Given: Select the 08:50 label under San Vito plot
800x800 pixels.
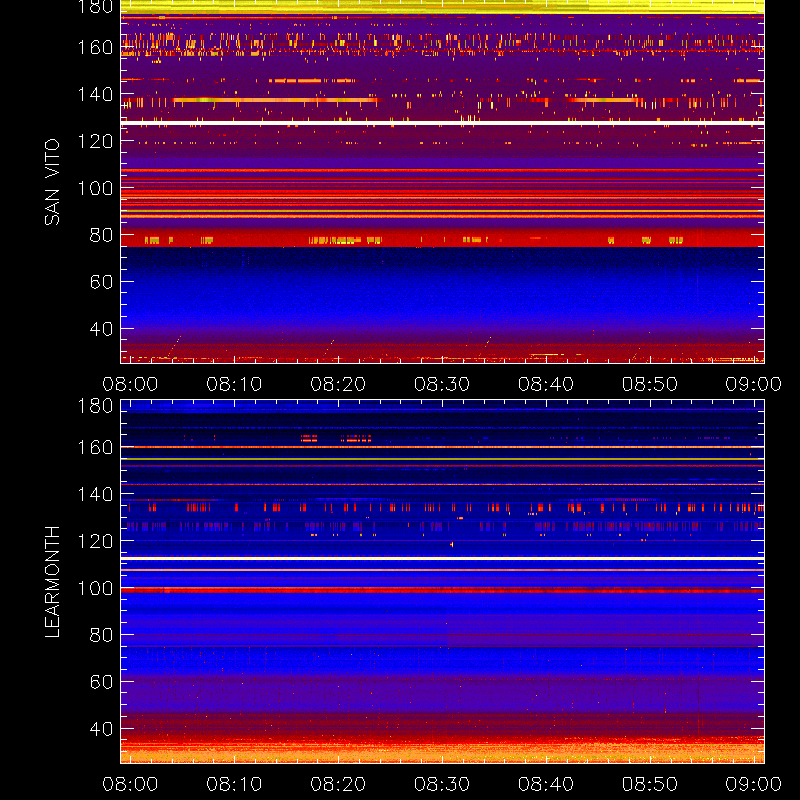Looking at the screenshot, I should (x=650, y=384).
